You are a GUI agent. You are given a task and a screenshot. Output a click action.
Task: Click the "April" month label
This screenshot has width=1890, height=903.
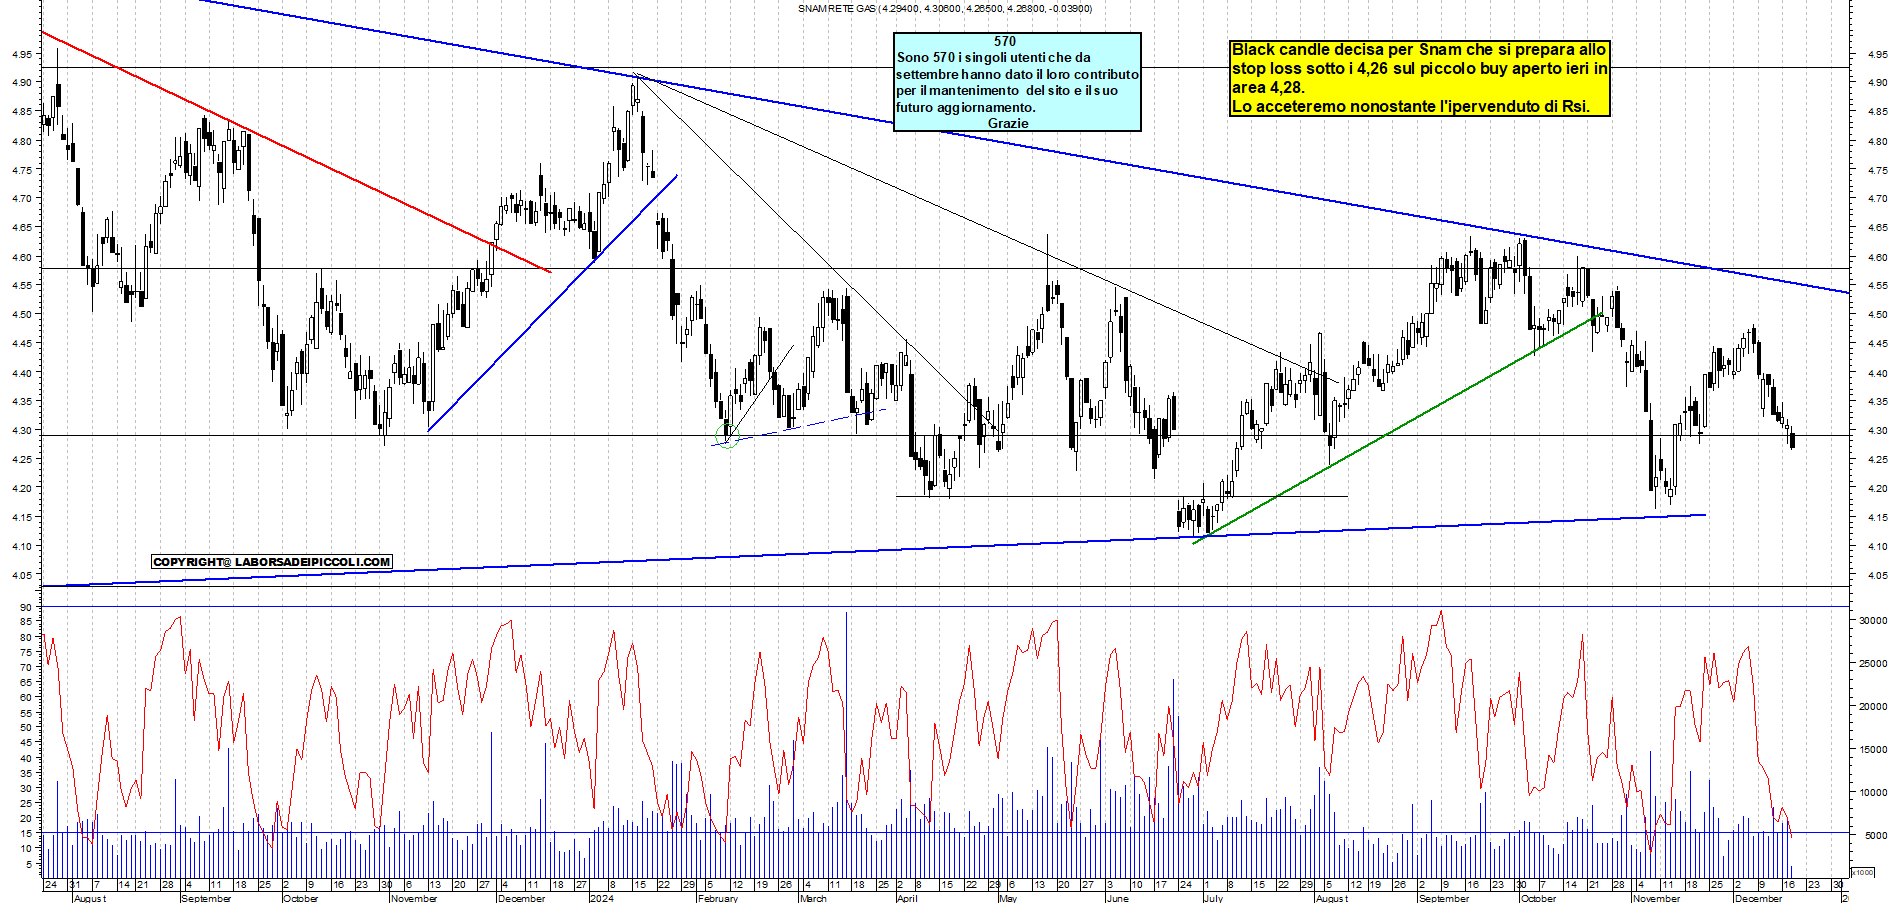(908, 898)
